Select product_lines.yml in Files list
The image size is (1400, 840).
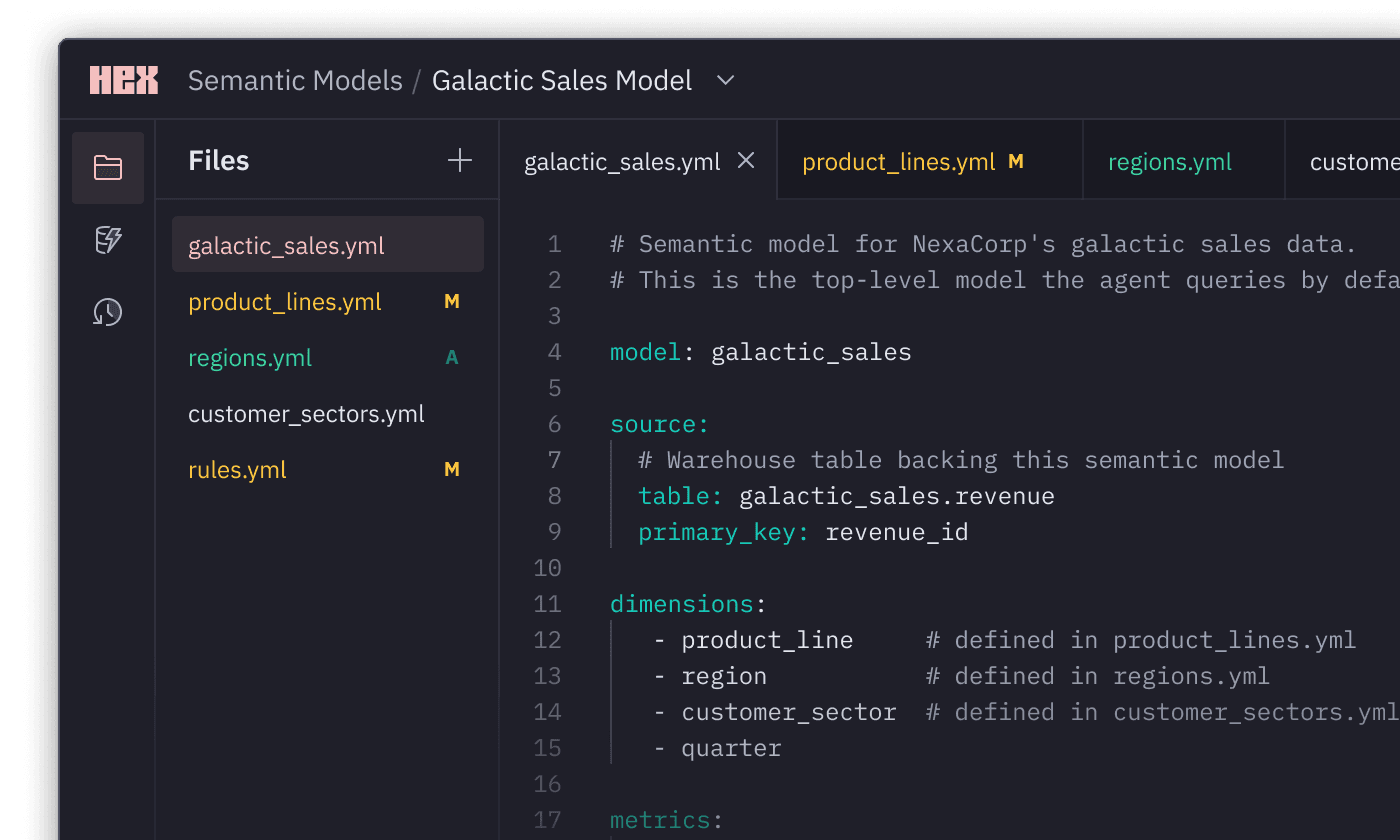[x=328, y=301]
